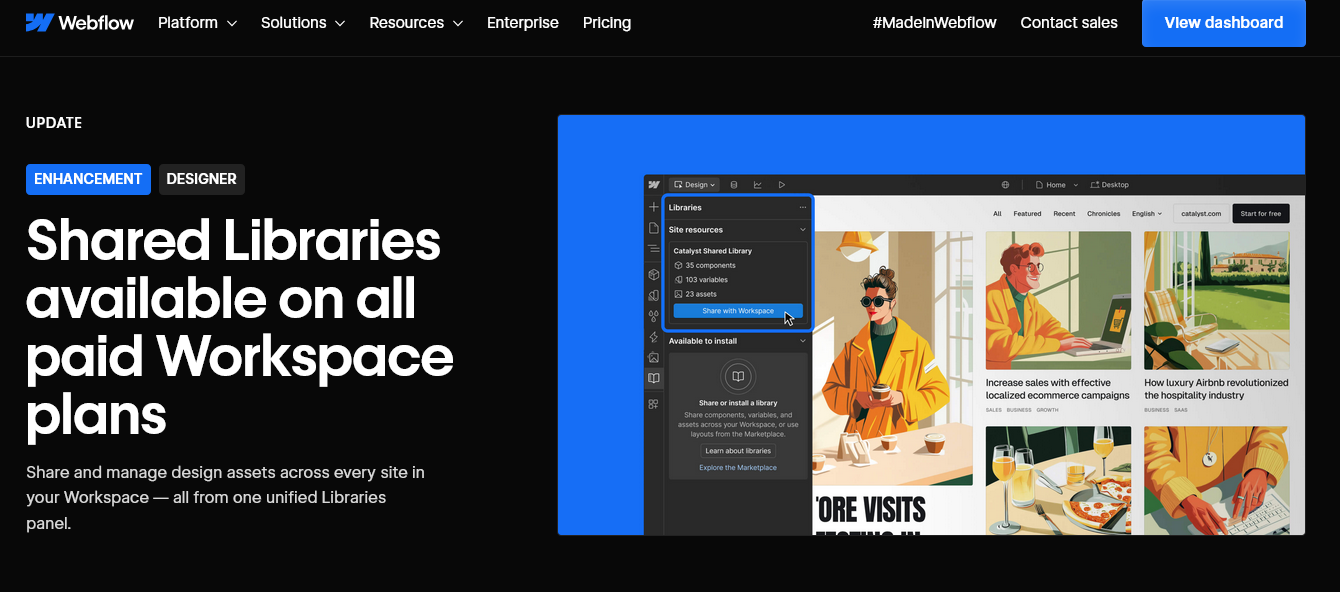Click the View dashboard button

point(1224,23)
